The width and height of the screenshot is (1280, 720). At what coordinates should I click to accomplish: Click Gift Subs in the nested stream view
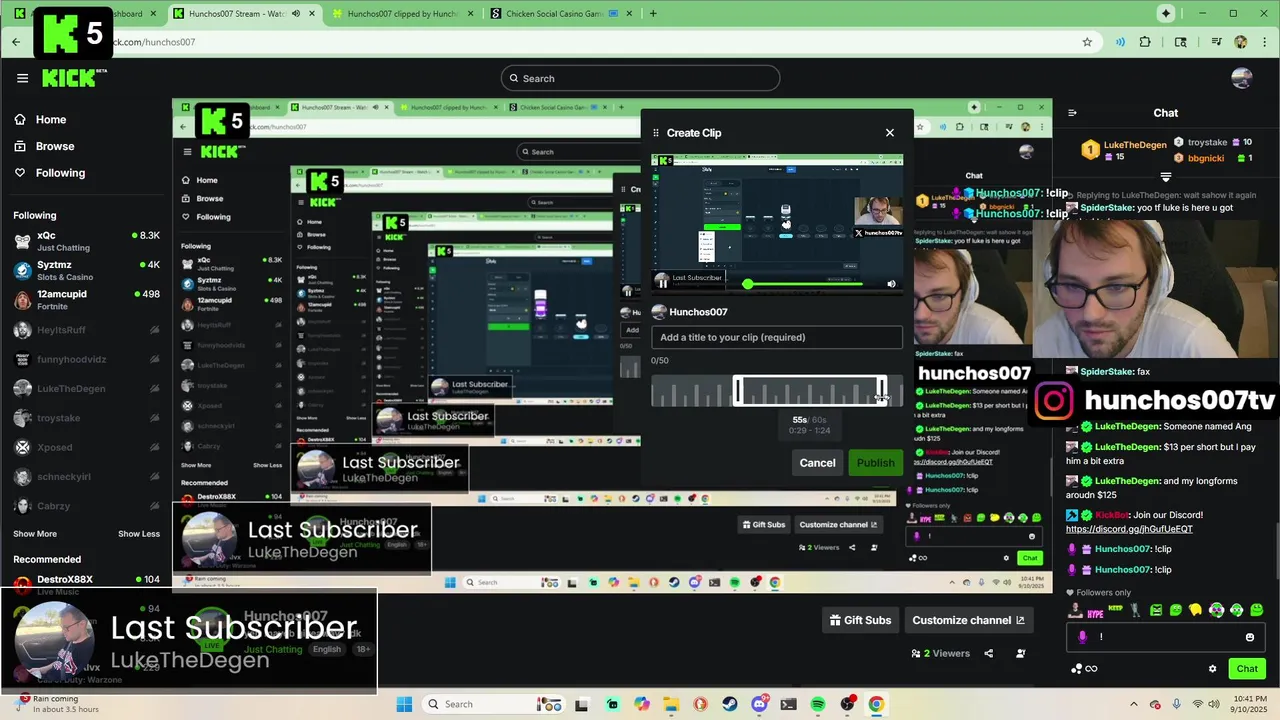tap(763, 524)
